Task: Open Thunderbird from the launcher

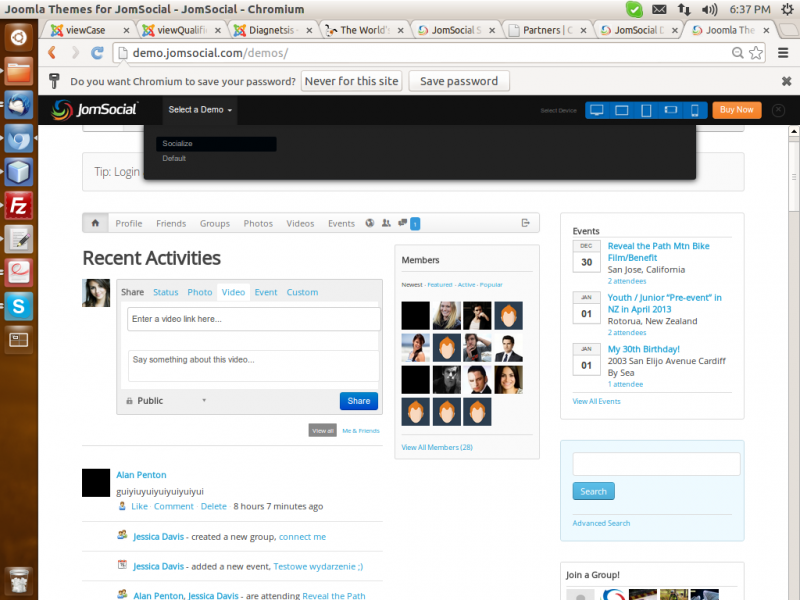Action: point(19,105)
